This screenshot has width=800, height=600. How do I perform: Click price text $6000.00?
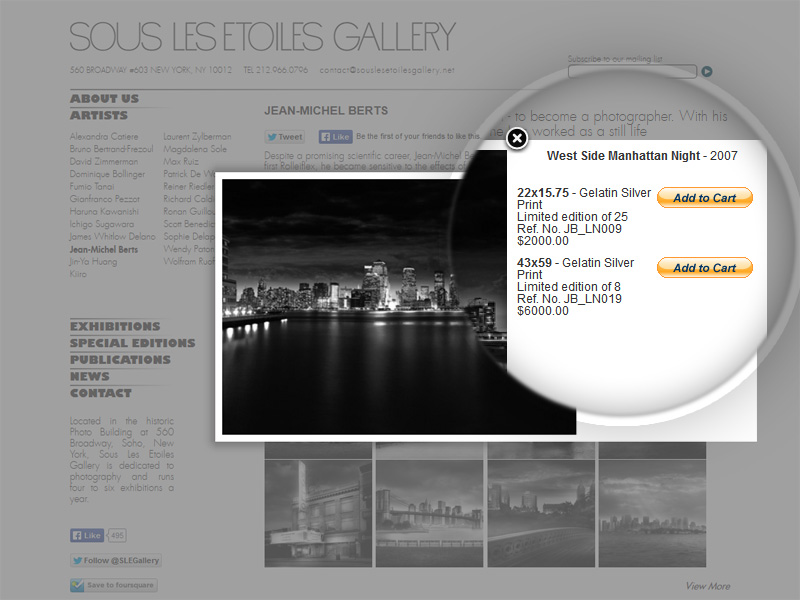(542, 311)
